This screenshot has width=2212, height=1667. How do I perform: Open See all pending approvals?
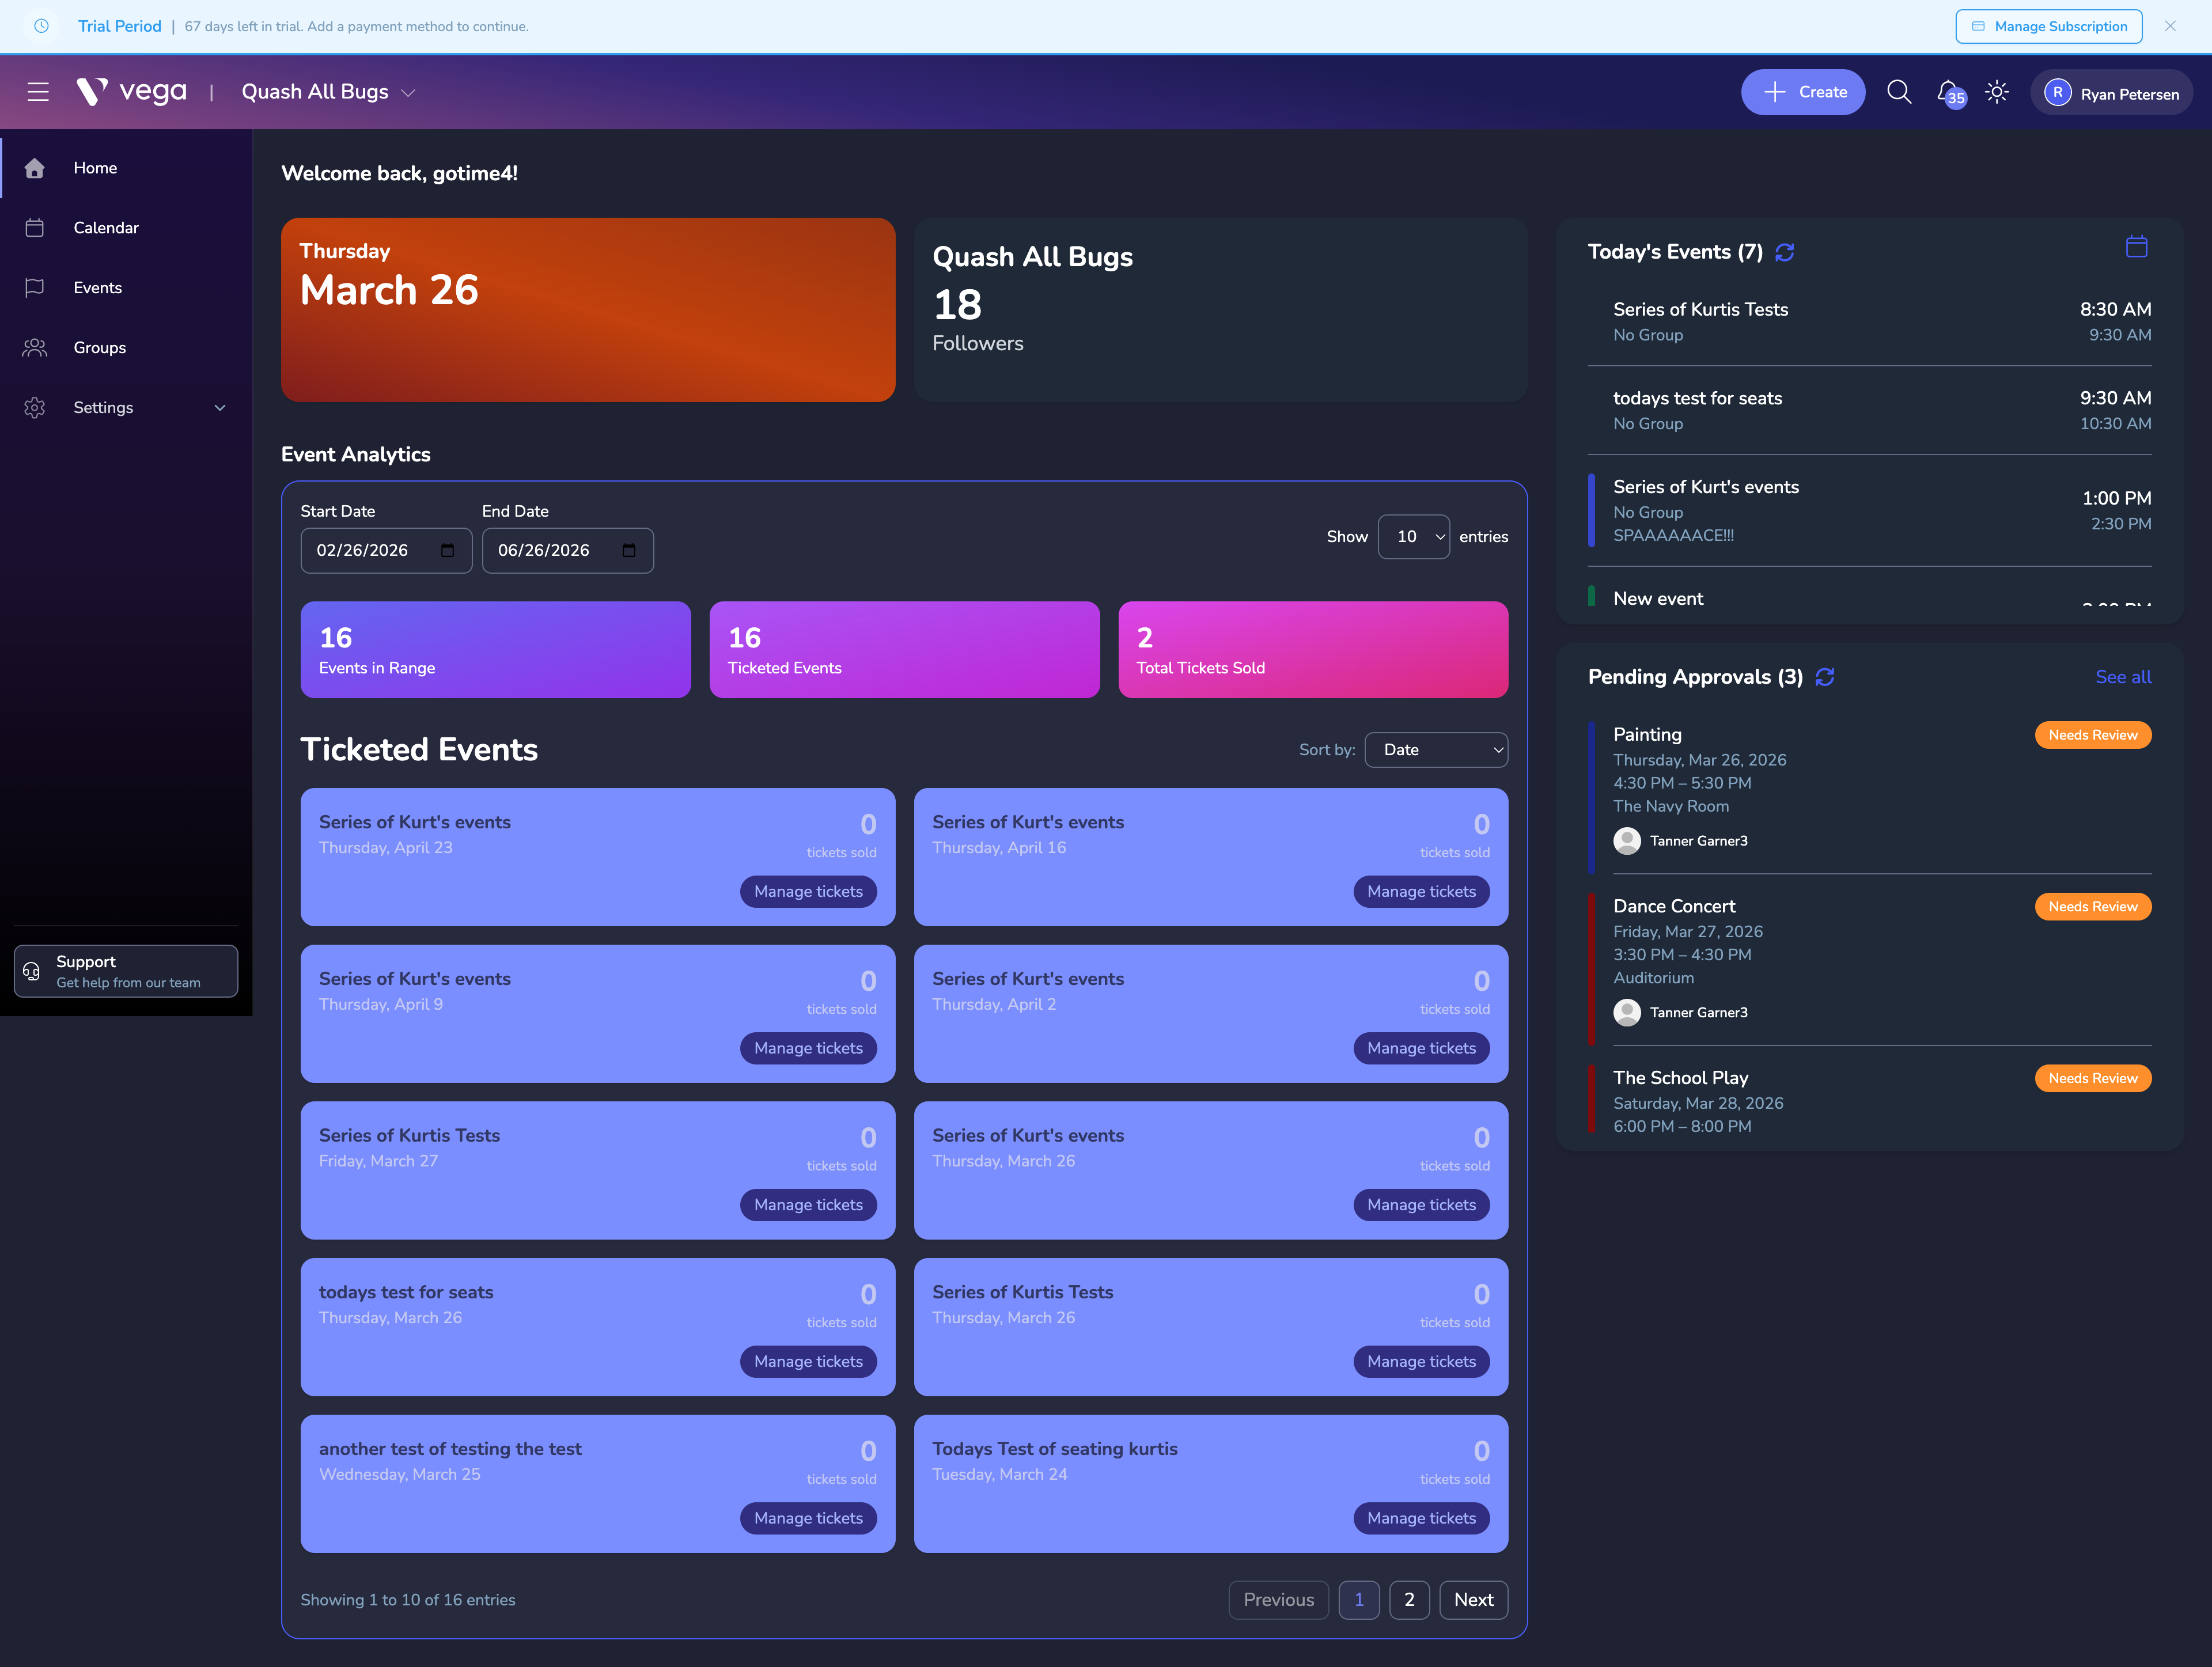(2123, 677)
